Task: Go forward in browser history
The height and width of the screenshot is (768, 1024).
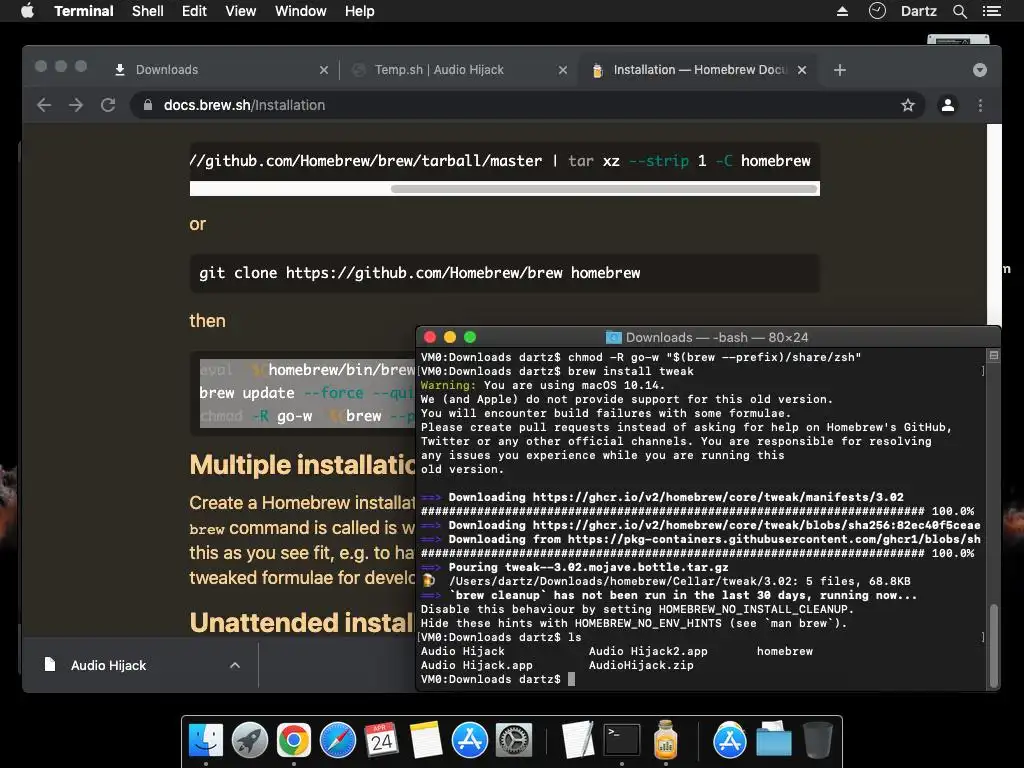Action: [x=76, y=105]
